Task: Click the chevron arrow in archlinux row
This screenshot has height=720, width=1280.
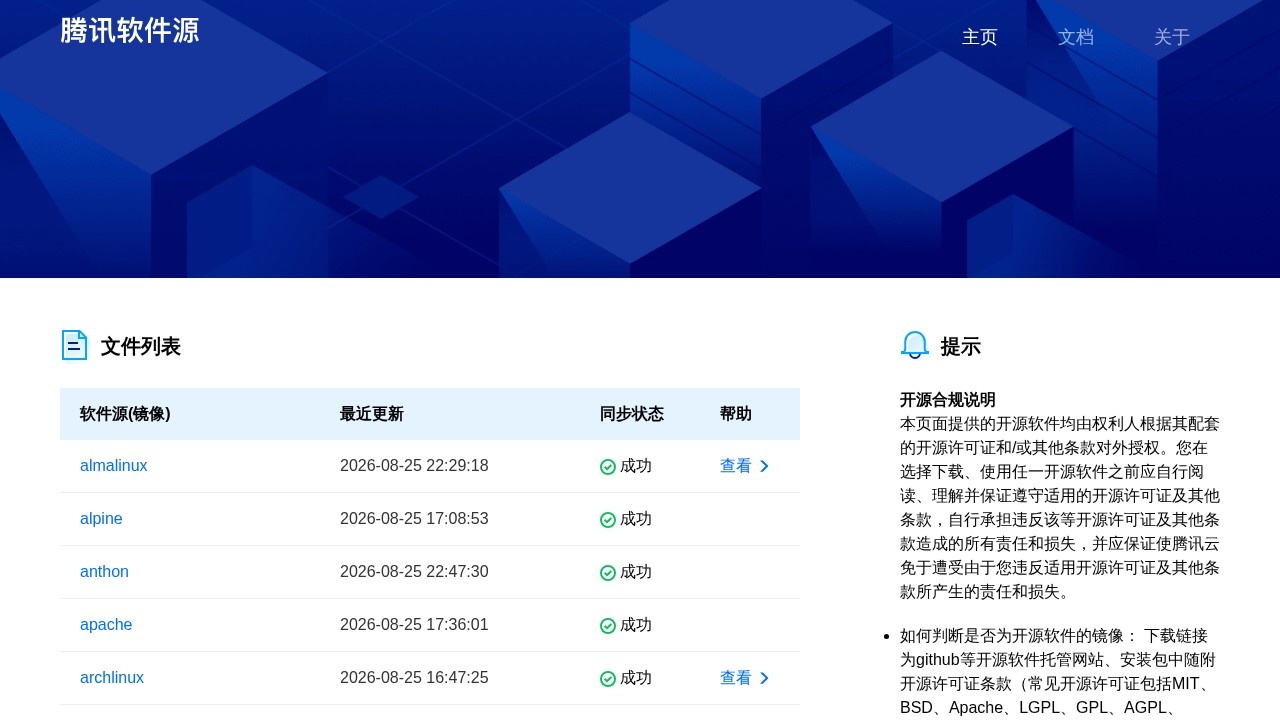Action: (x=765, y=678)
